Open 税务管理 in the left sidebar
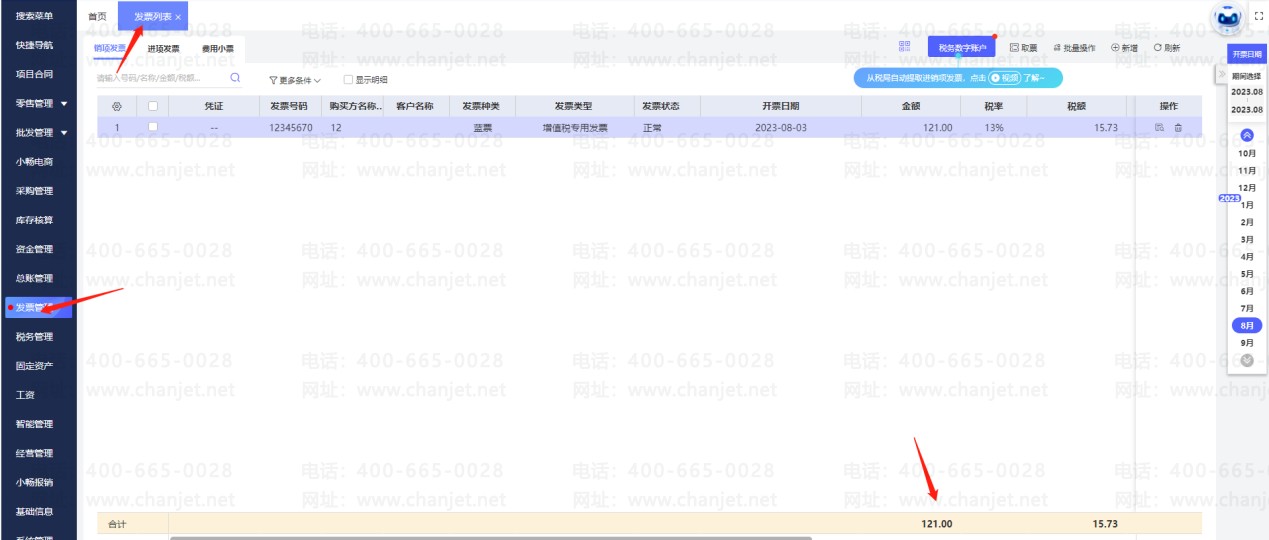 pyautogui.click(x=34, y=337)
